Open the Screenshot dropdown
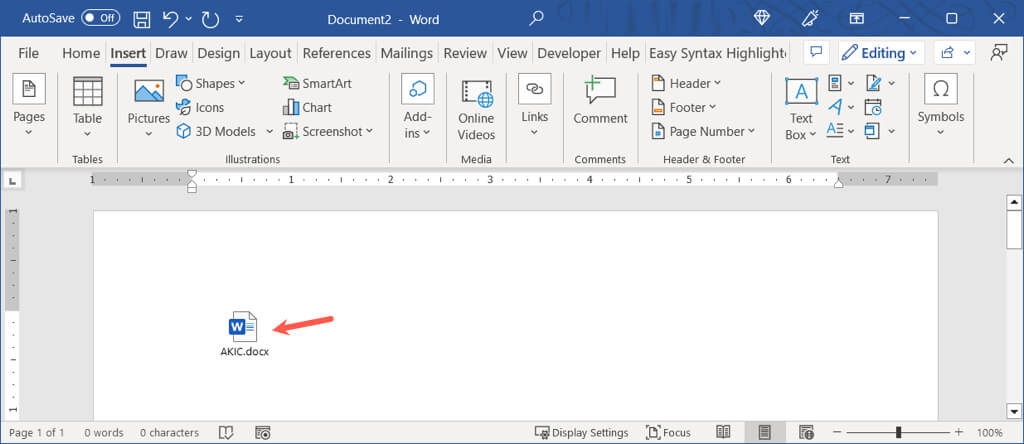This screenshot has height=444, width=1024. point(369,131)
